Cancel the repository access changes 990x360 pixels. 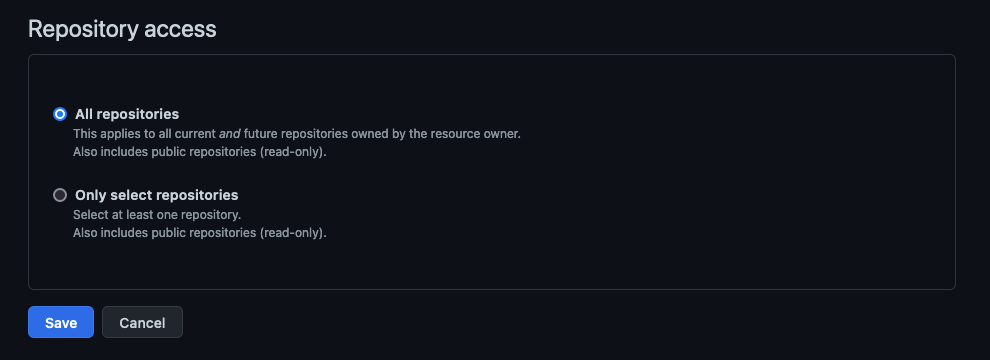tap(142, 322)
